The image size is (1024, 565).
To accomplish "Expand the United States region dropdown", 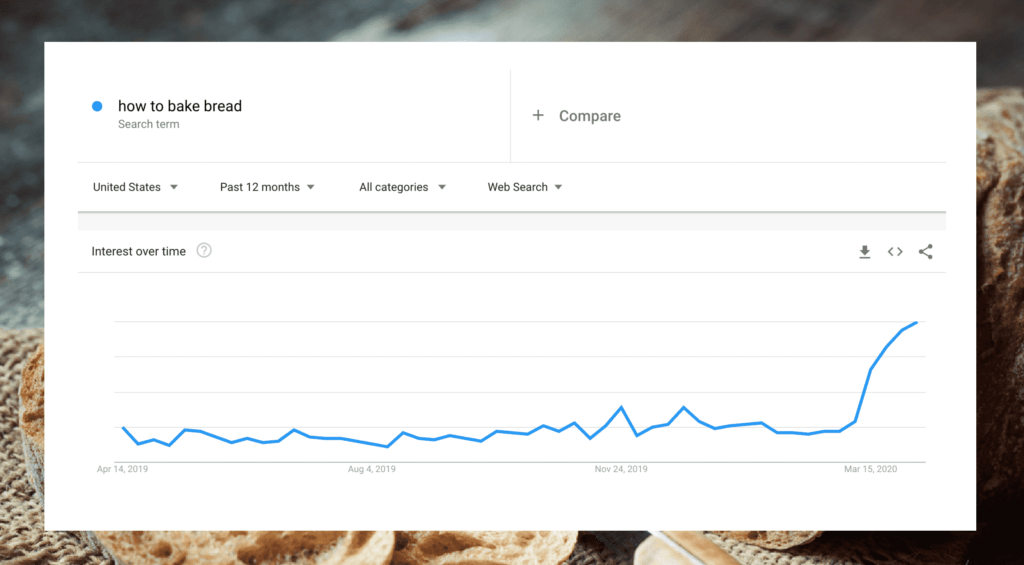I will coord(135,187).
